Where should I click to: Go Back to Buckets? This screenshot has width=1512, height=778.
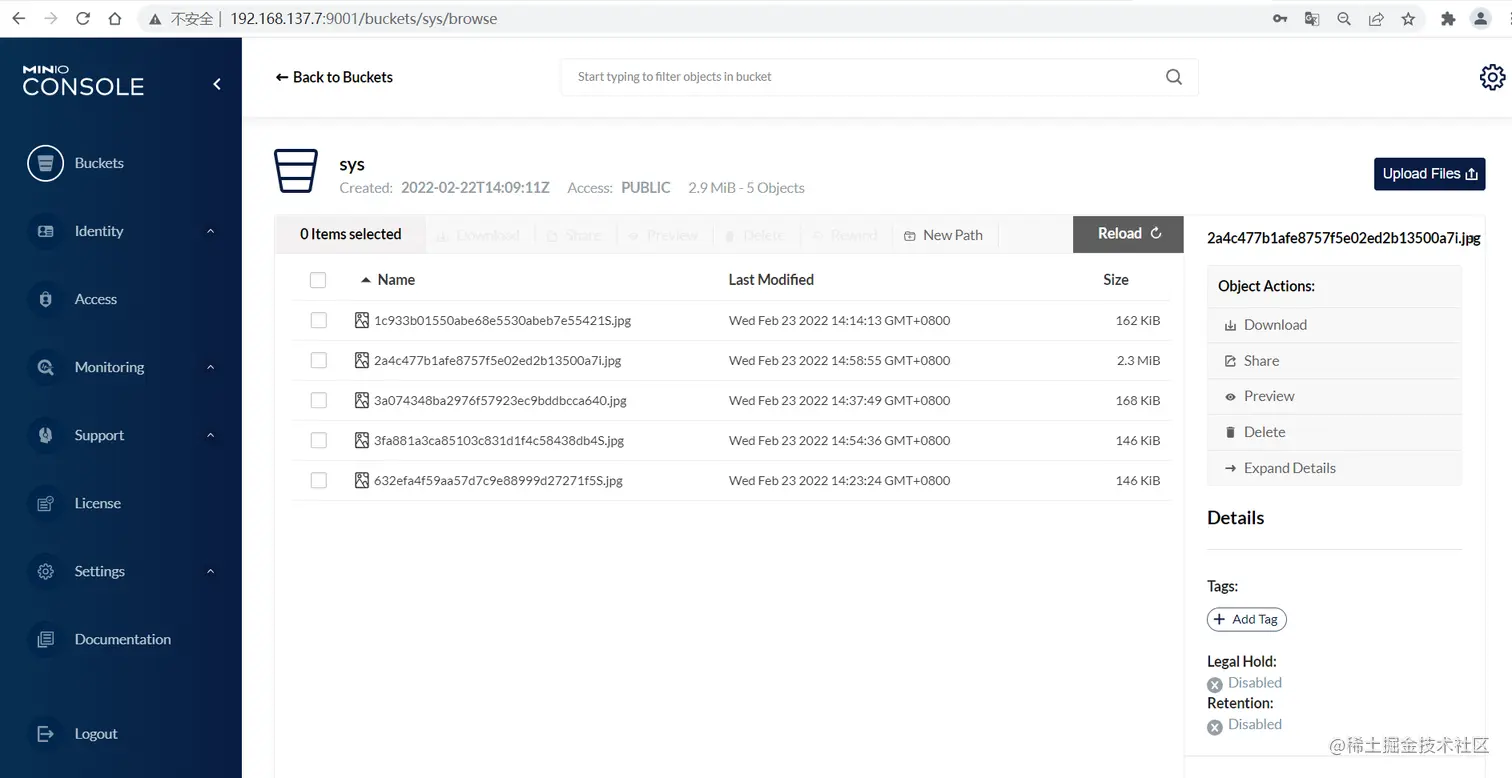pos(334,77)
